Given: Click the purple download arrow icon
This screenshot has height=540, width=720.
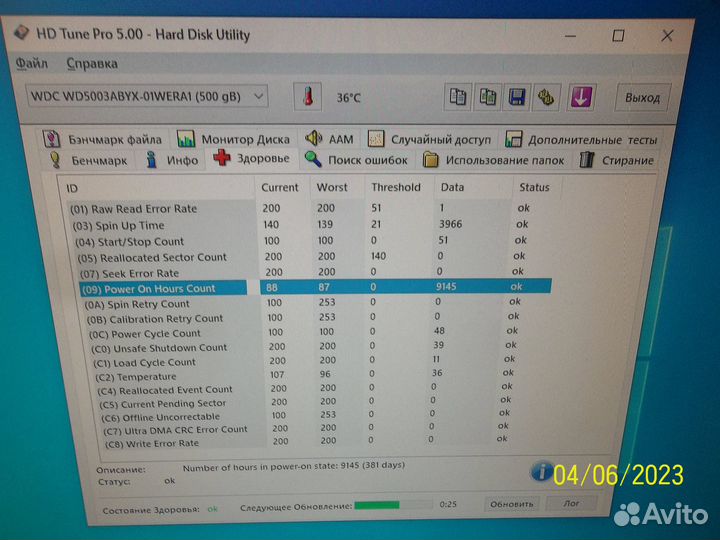Looking at the screenshot, I should (x=582, y=97).
